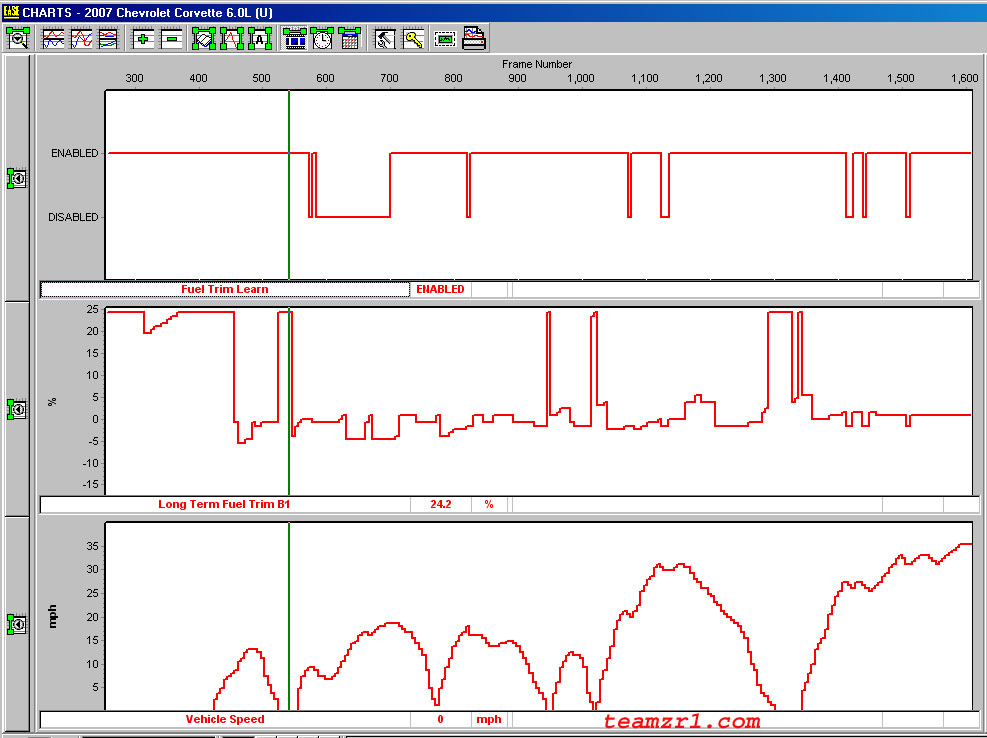Click the first multi-line chart layout icon
Image resolution: width=987 pixels, height=738 pixels.
53,39
